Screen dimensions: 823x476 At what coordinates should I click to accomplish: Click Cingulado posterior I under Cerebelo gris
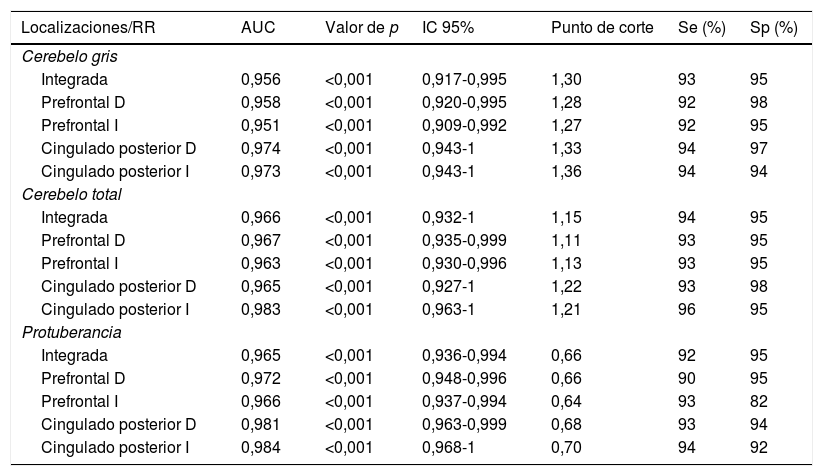pyautogui.click(x=117, y=170)
